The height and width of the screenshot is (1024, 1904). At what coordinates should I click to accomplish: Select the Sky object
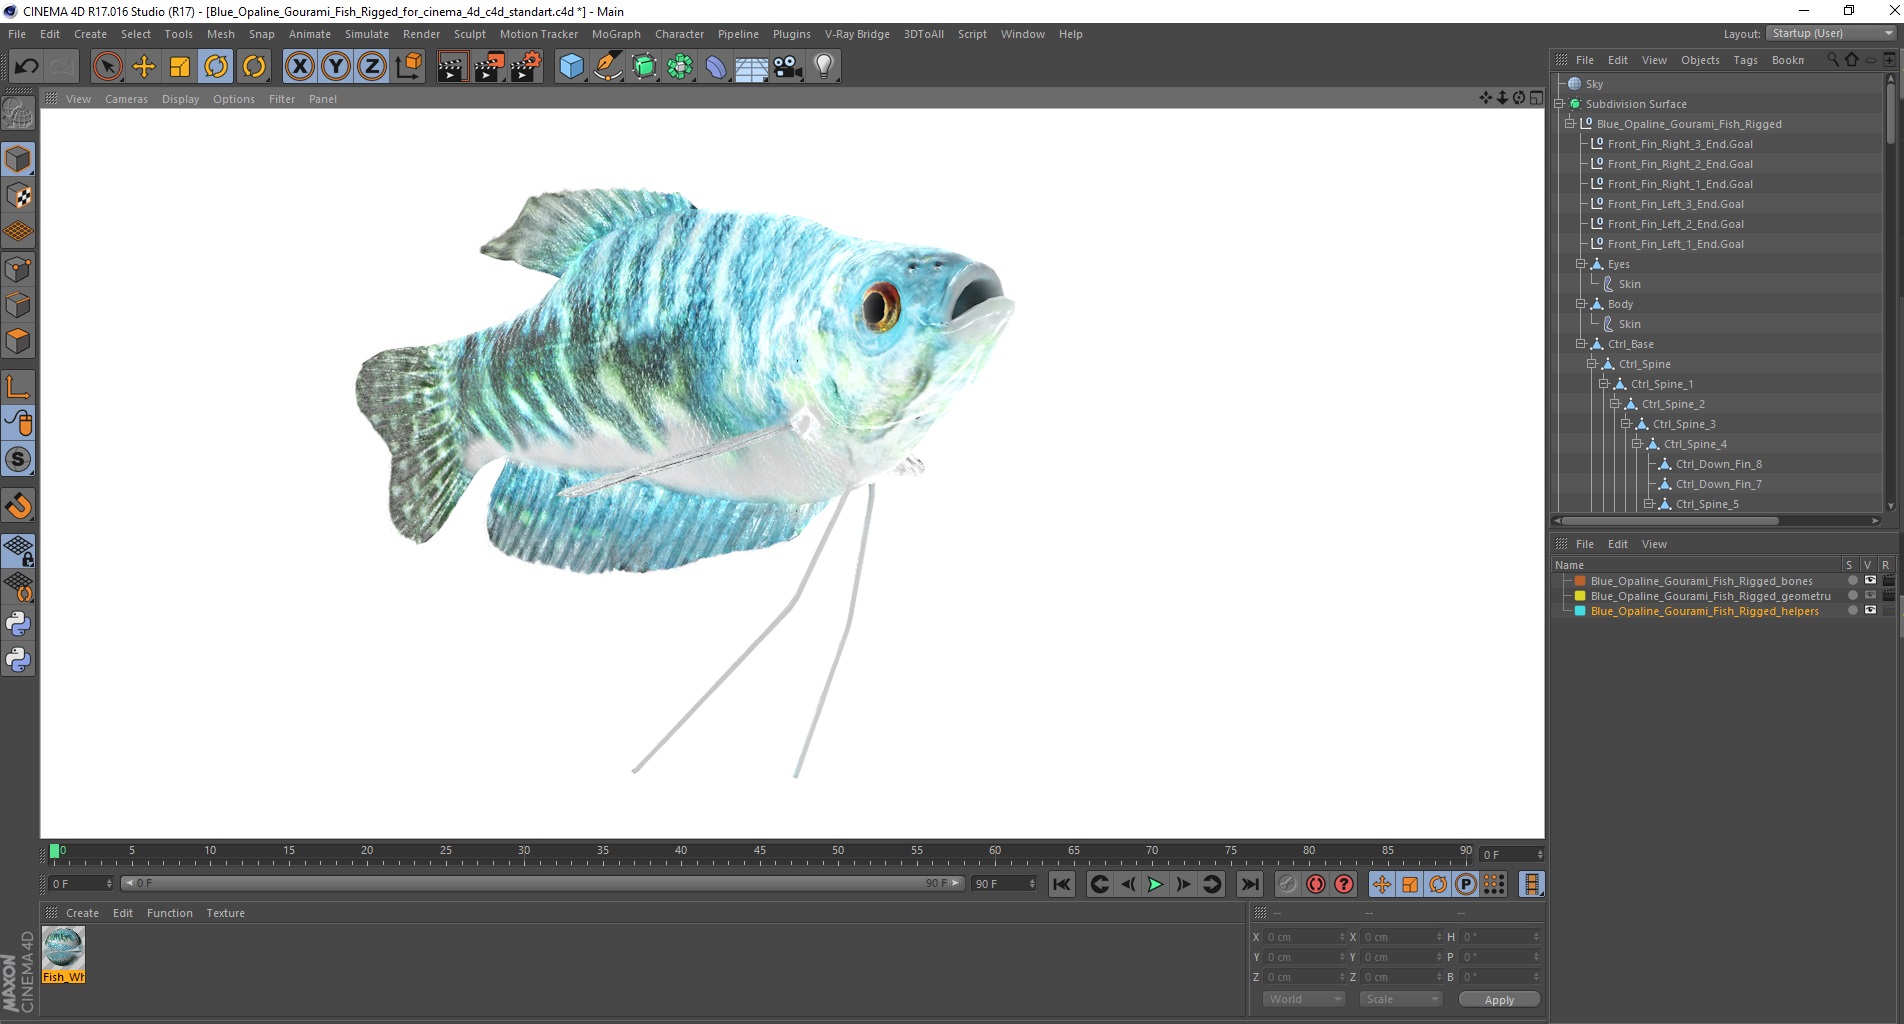[x=1594, y=84]
